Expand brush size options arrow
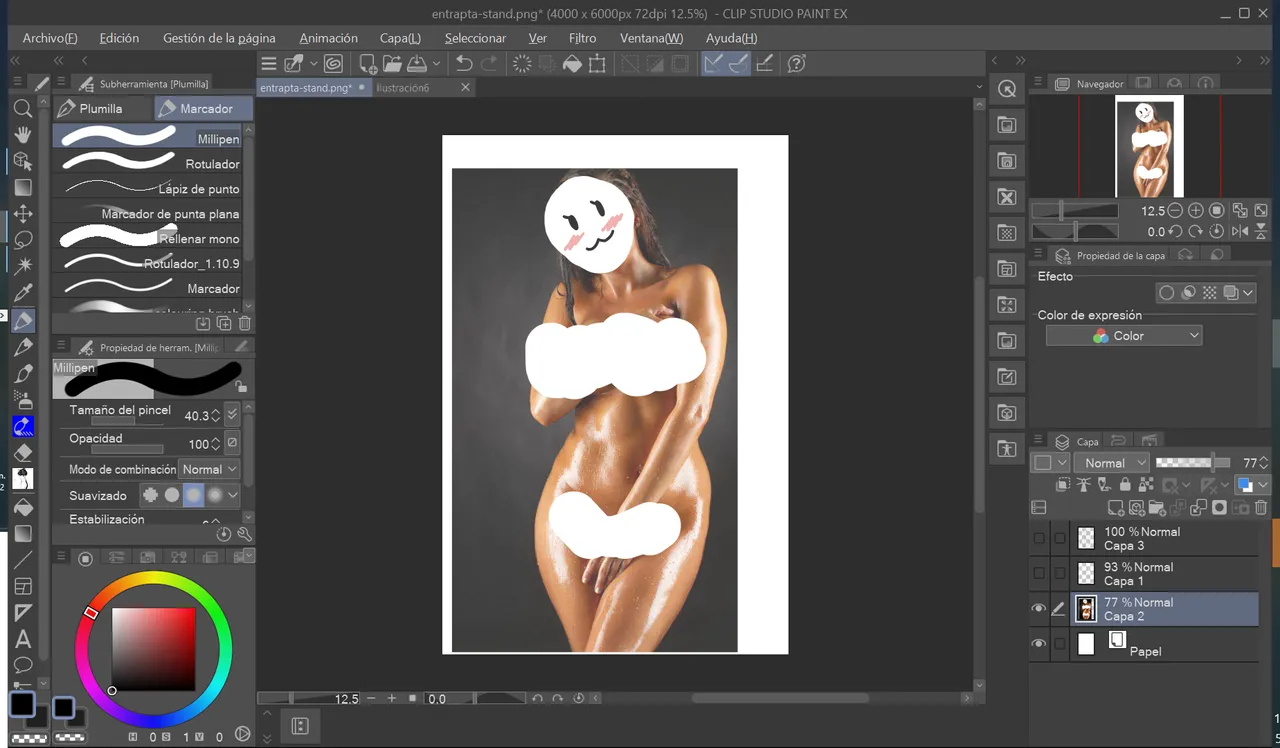Screen dimensions: 1280x748 pyautogui.click(x=232, y=414)
